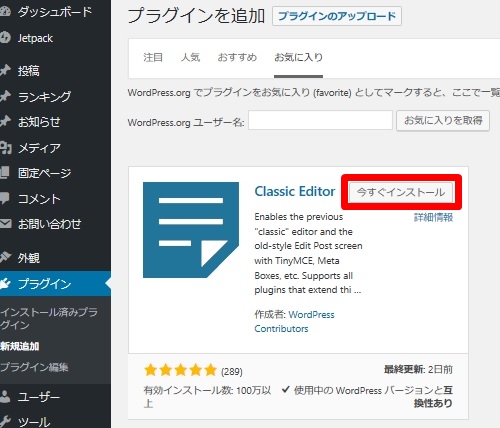
Task: Open the おすすめ tab
Action: point(237,57)
